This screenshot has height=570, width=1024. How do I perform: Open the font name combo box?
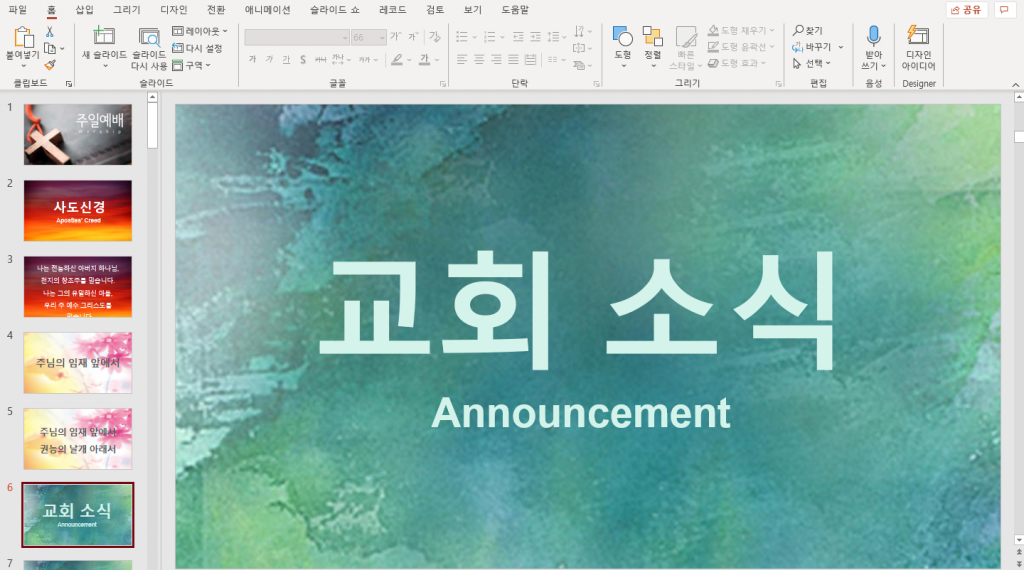tap(297, 37)
